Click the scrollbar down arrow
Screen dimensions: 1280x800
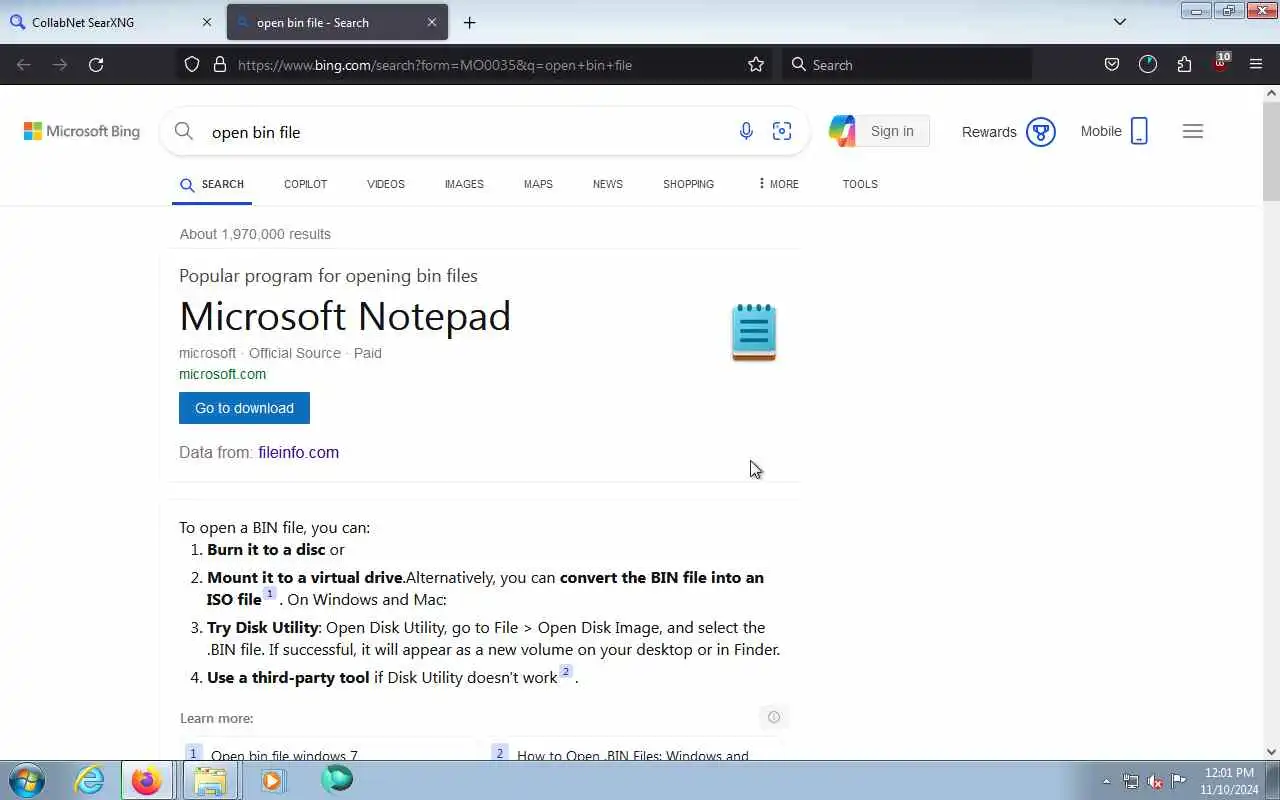click(1271, 752)
